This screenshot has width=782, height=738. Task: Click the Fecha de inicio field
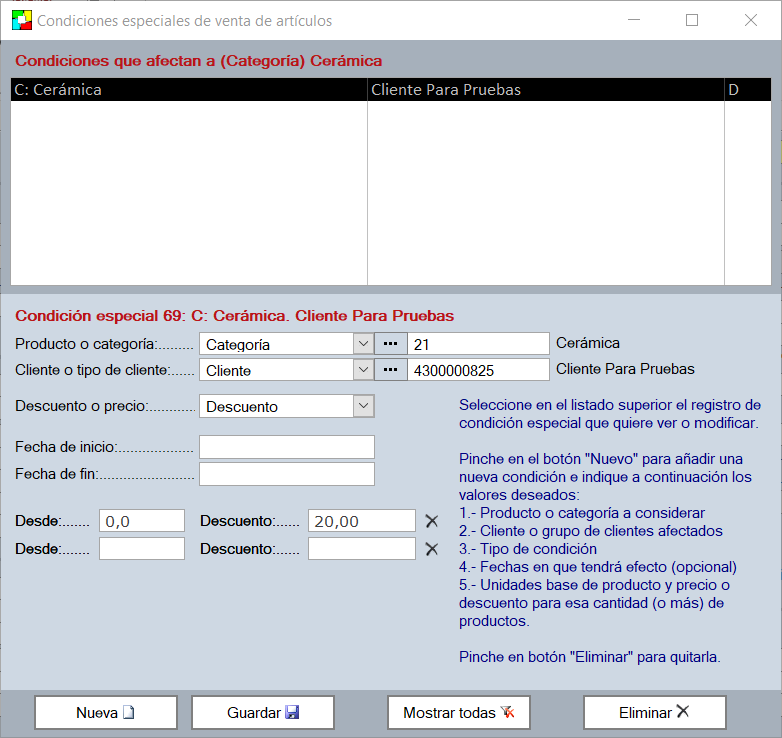(x=286, y=447)
